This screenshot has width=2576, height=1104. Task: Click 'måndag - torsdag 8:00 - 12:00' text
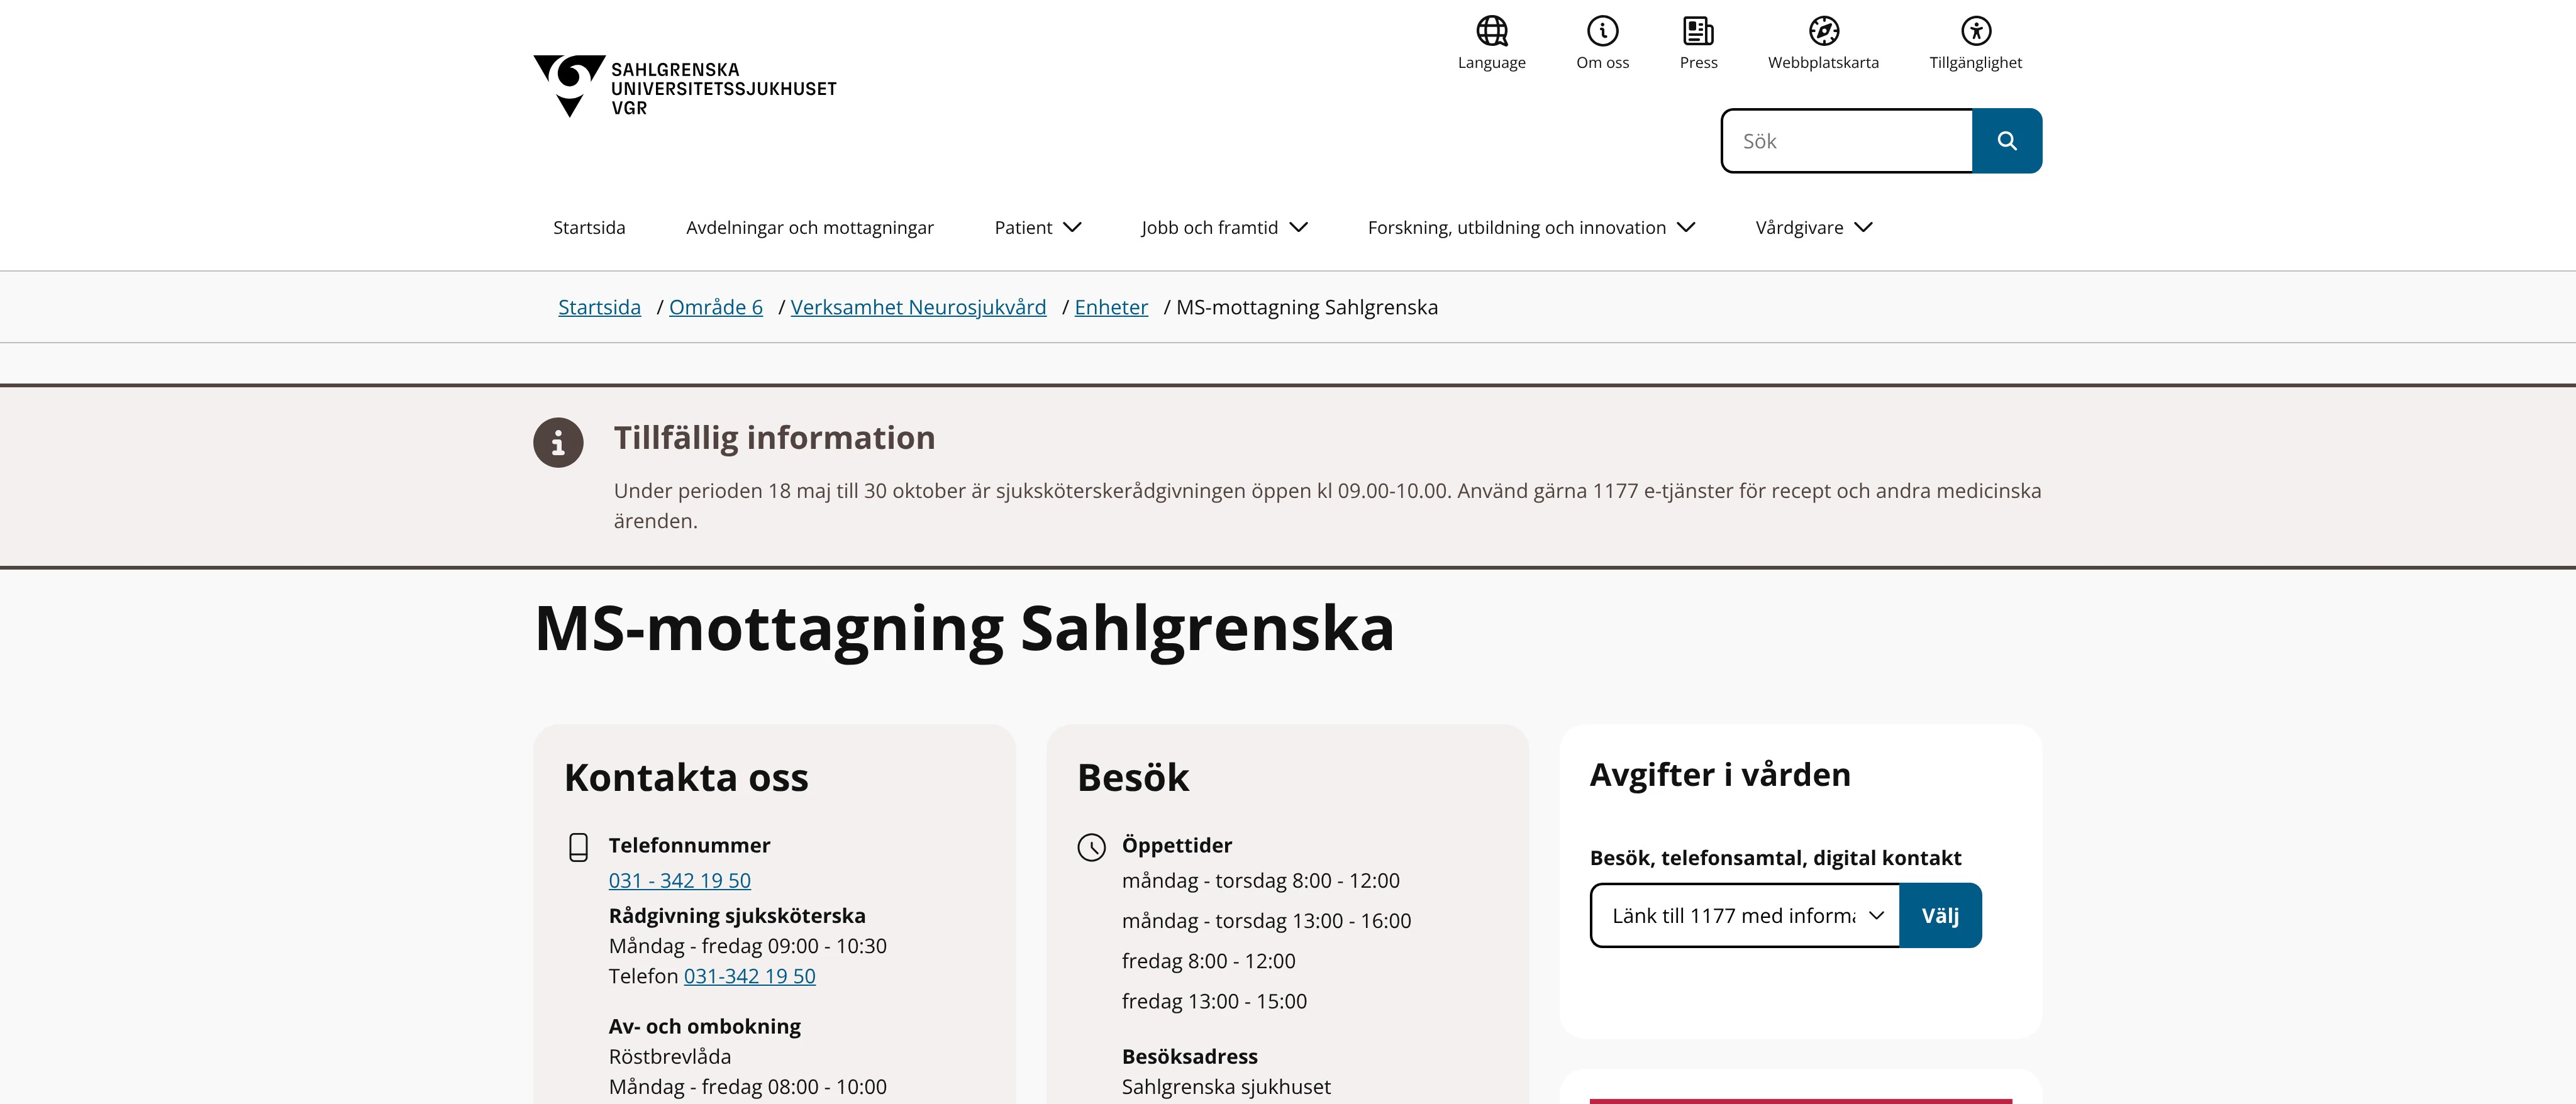(1260, 880)
